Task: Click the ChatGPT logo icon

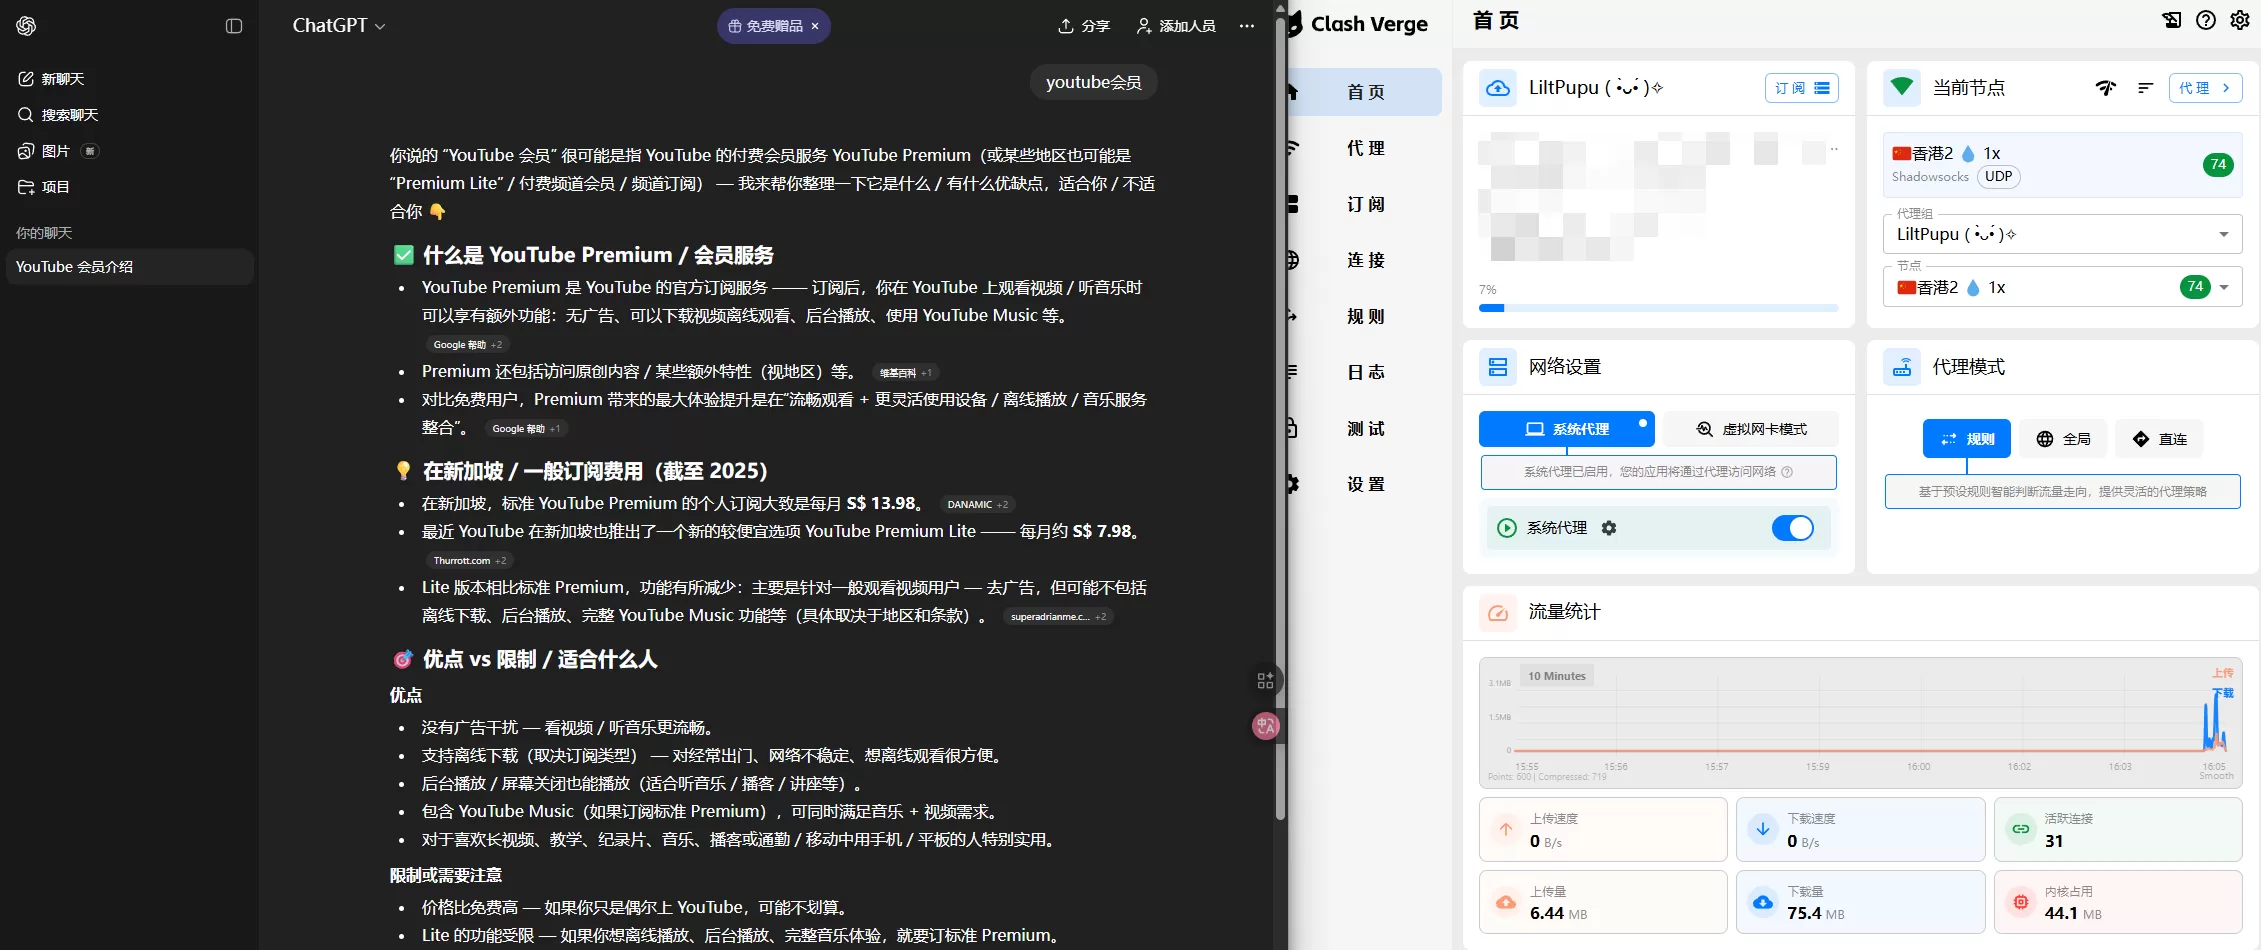Action: (x=27, y=26)
